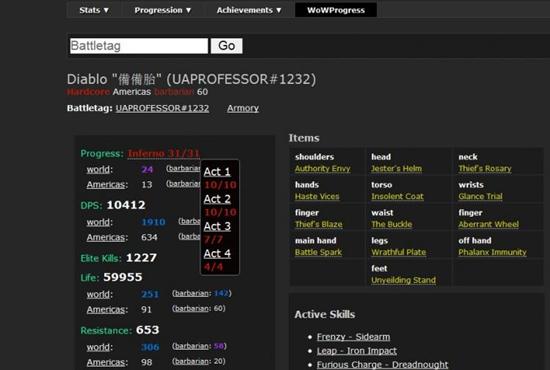Open the Armory link
Viewport: 550px width, 370px height.
pyautogui.click(x=243, y=108)
